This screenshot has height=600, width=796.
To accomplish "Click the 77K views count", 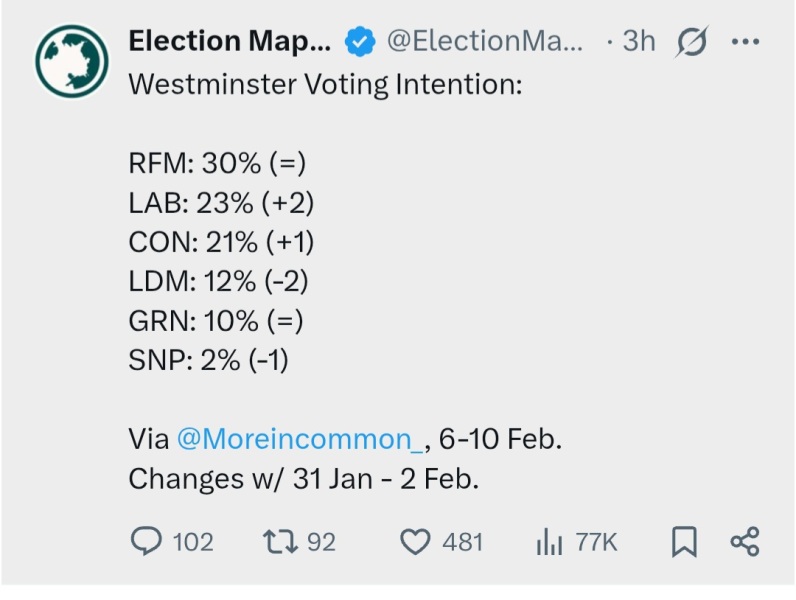I will 597,542.
